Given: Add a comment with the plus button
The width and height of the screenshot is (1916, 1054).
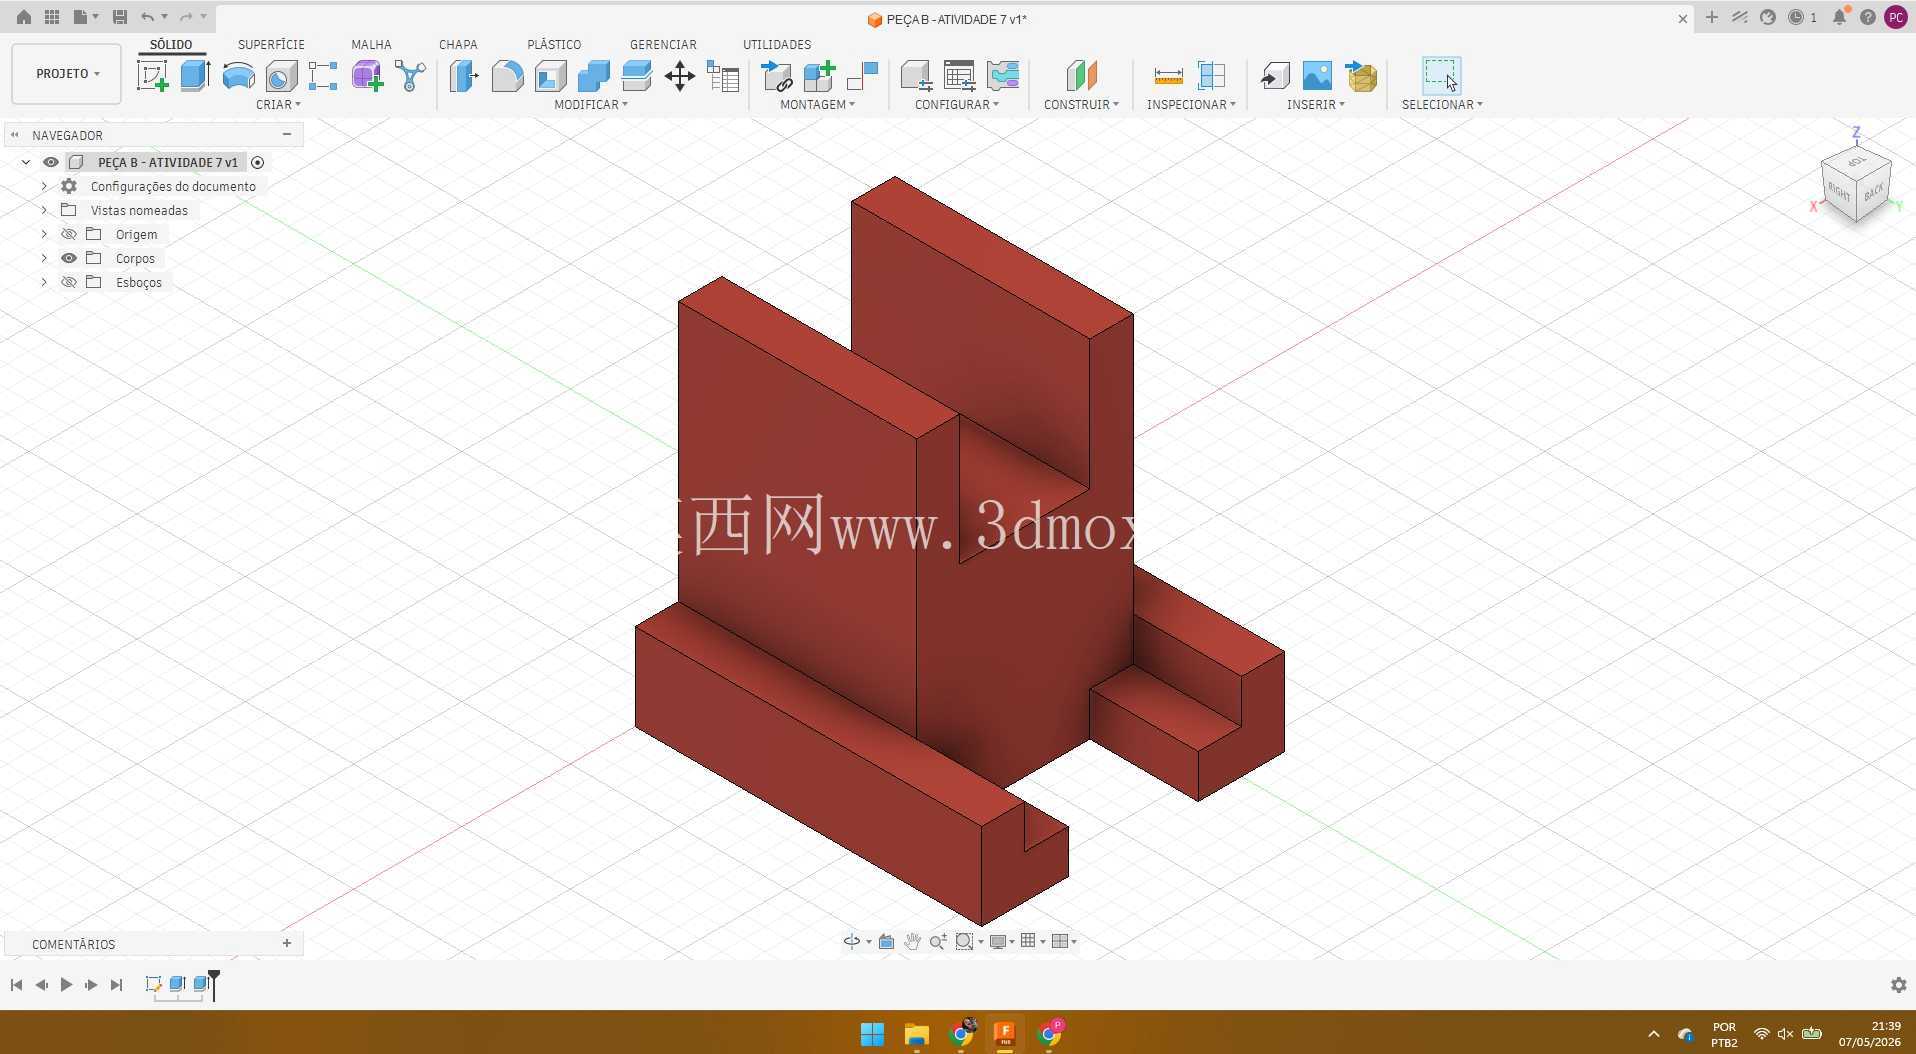Looking at the screenshot, I should (x=287, y=943).
